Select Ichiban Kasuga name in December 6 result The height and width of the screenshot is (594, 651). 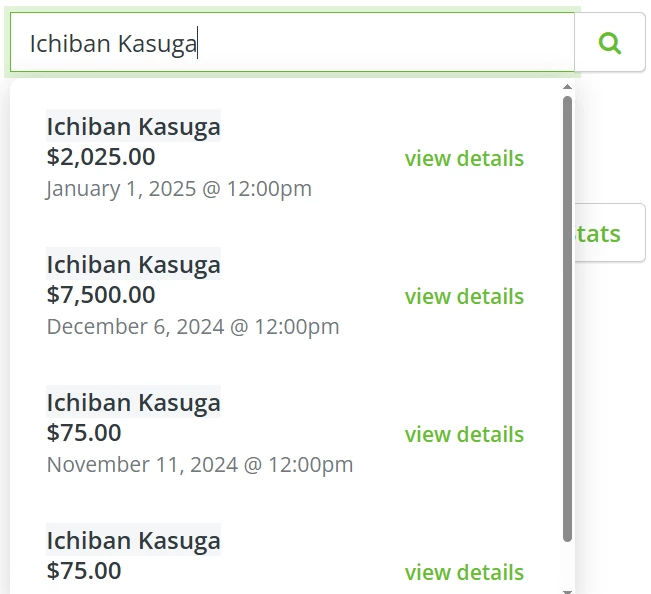pos(133,265)
